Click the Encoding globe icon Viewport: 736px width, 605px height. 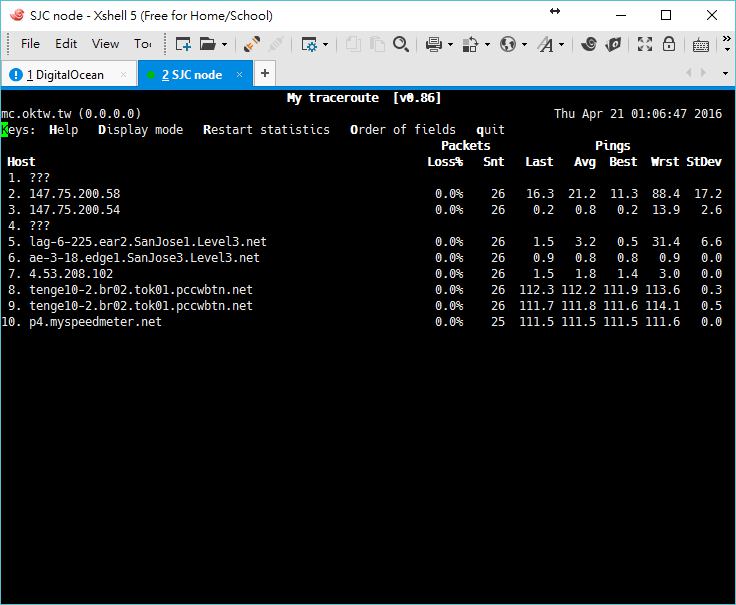[x=507, y=44]
